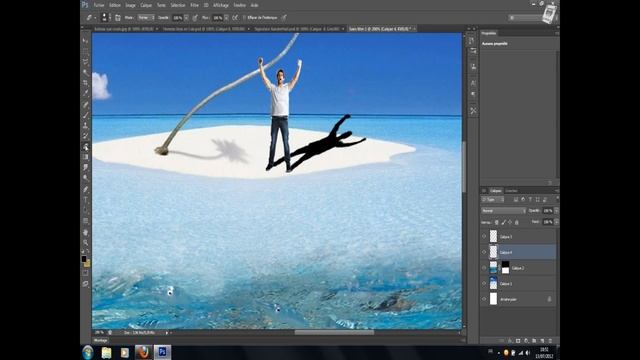Image resolution: width=640 pixels, height=360 pixels.
Task: Open Fond fill arrow in Calques panel
Action: [x=556, y=222]
